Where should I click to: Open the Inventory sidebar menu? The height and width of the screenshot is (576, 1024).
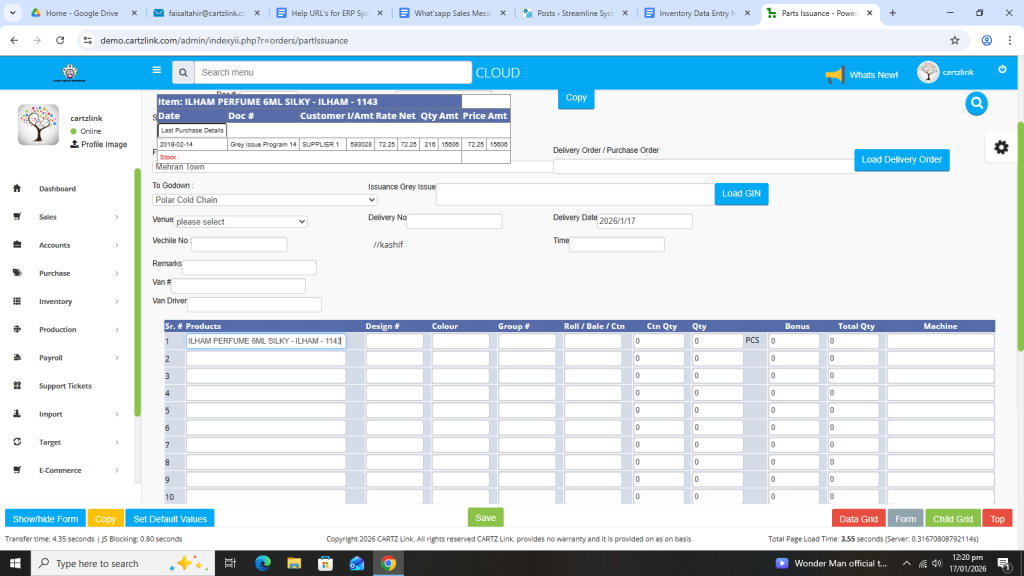(55, 301)
